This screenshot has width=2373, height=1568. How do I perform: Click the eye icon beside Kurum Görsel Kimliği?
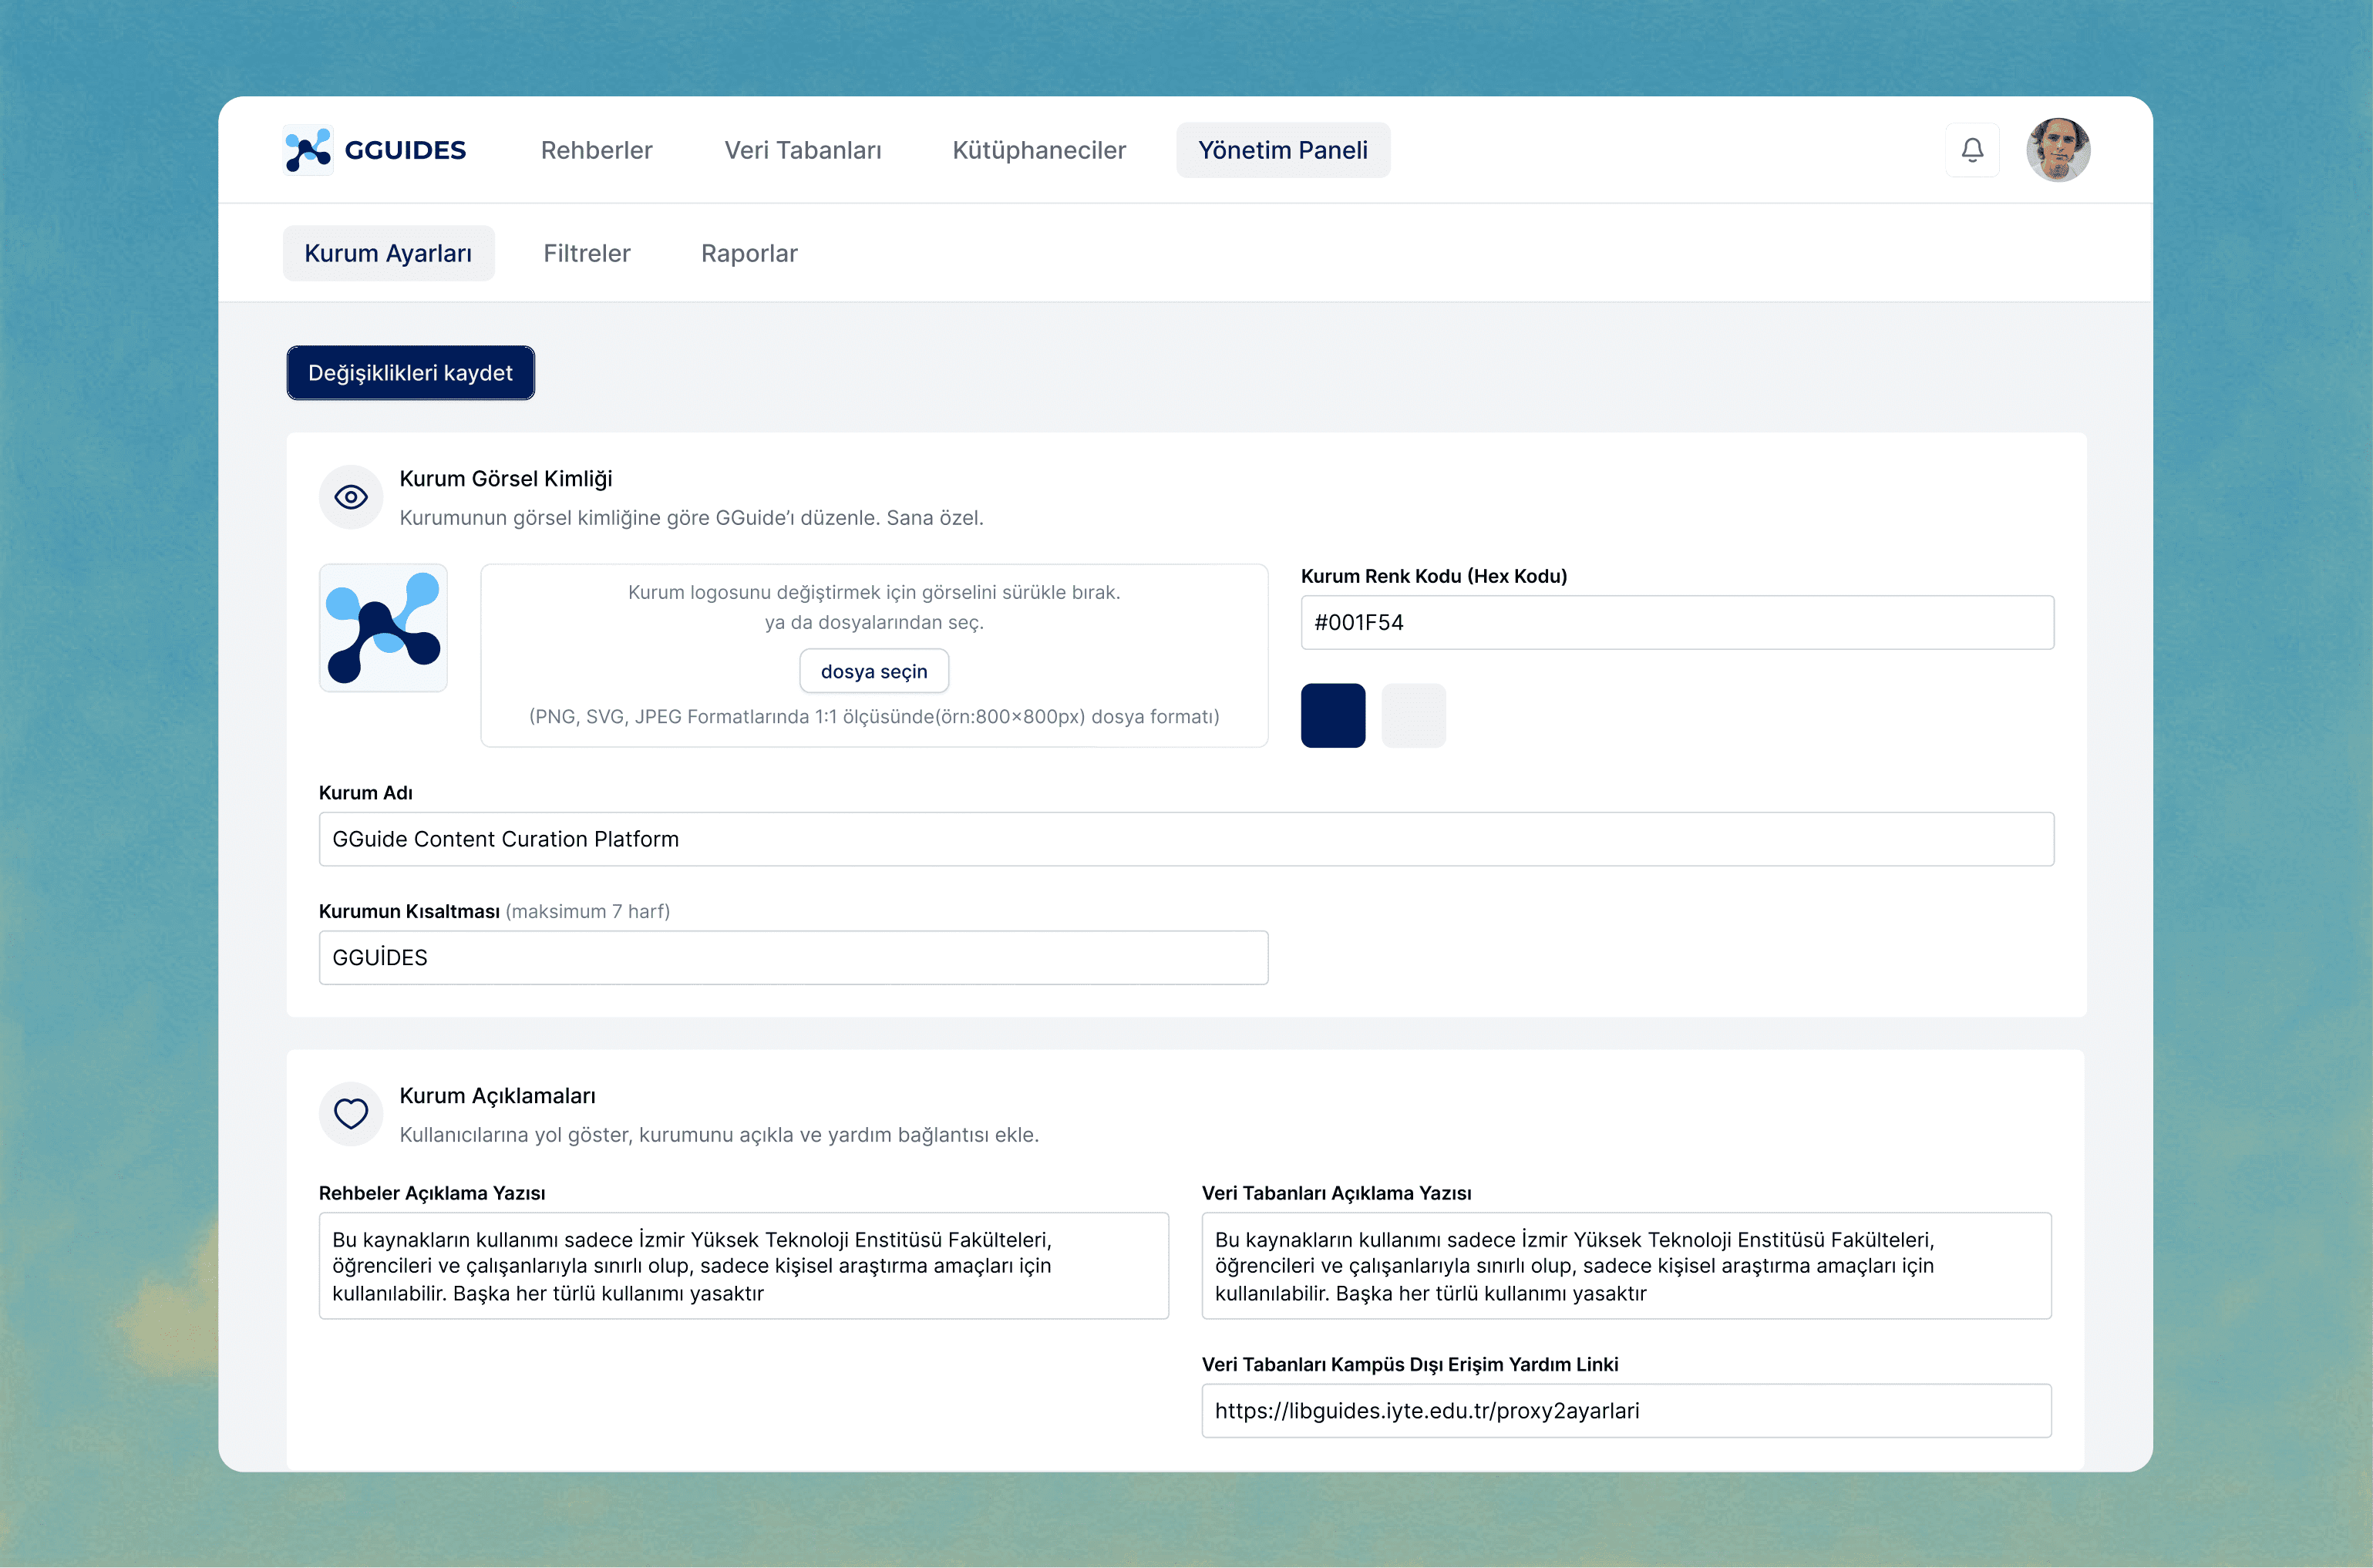click(x=351, y=497)
